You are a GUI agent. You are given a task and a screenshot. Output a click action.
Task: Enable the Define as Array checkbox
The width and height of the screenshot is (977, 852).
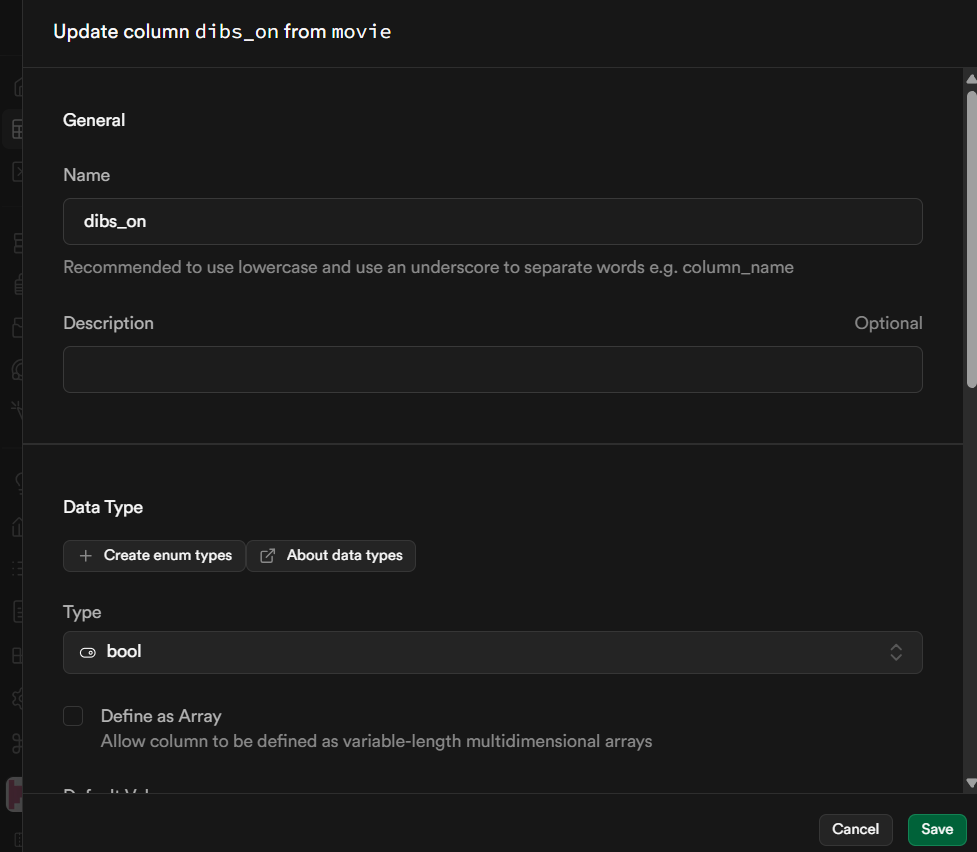[x=73, y=716]
